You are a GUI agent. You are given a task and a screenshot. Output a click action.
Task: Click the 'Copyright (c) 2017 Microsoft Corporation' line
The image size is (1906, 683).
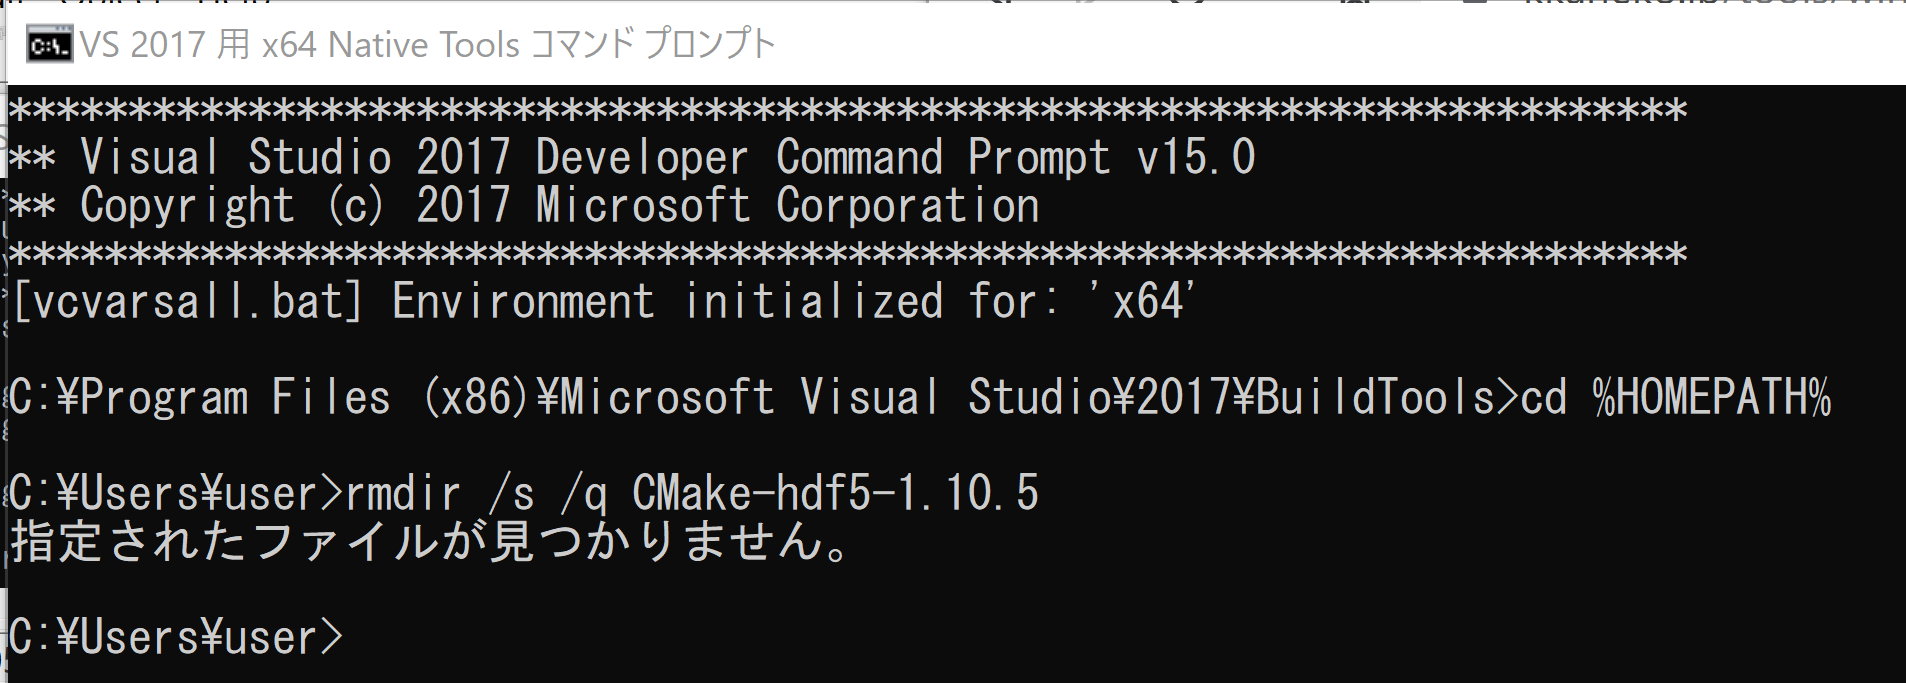[560, 206]
